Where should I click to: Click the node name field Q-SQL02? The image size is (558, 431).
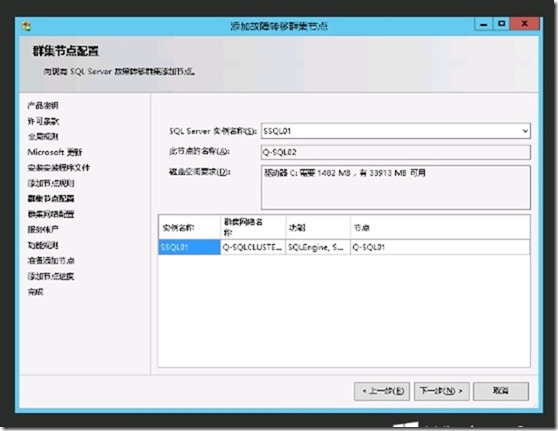pyautogui.click(x=396, y=152)
